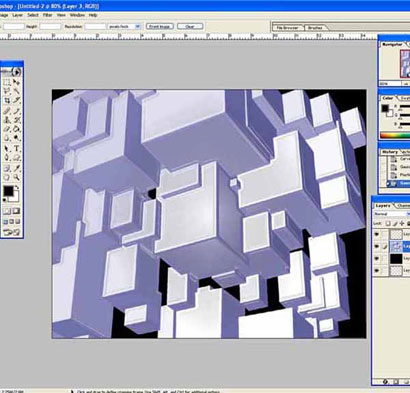This screenshot has height=393, width=410.
Task: Open the Select menu
Action: [33, 15]
